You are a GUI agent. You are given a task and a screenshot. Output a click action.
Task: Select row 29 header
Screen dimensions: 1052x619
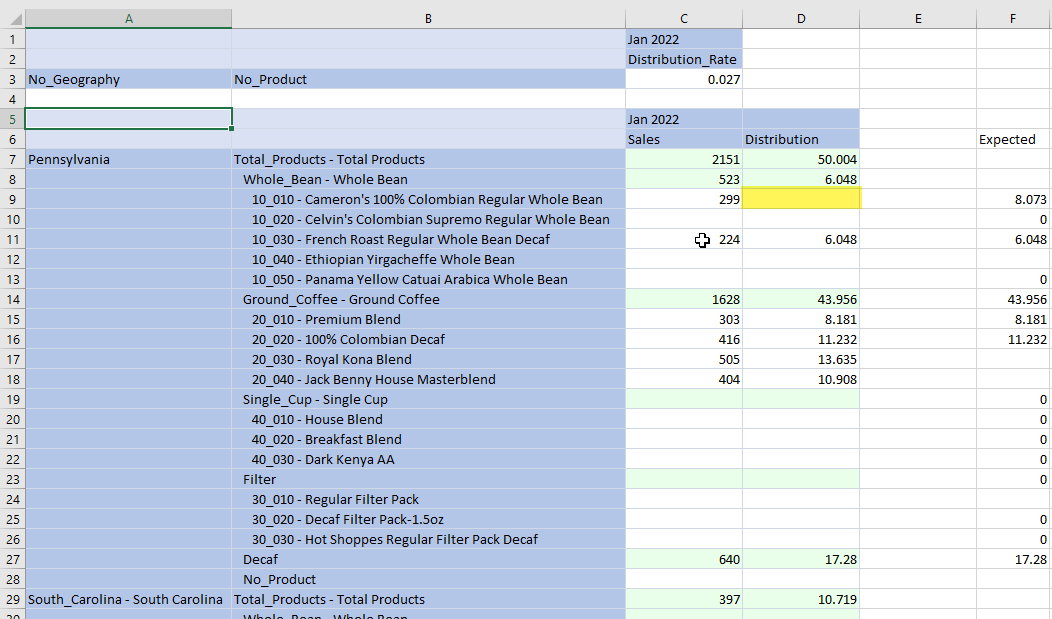pyautogui.click(x=13, y=599)
